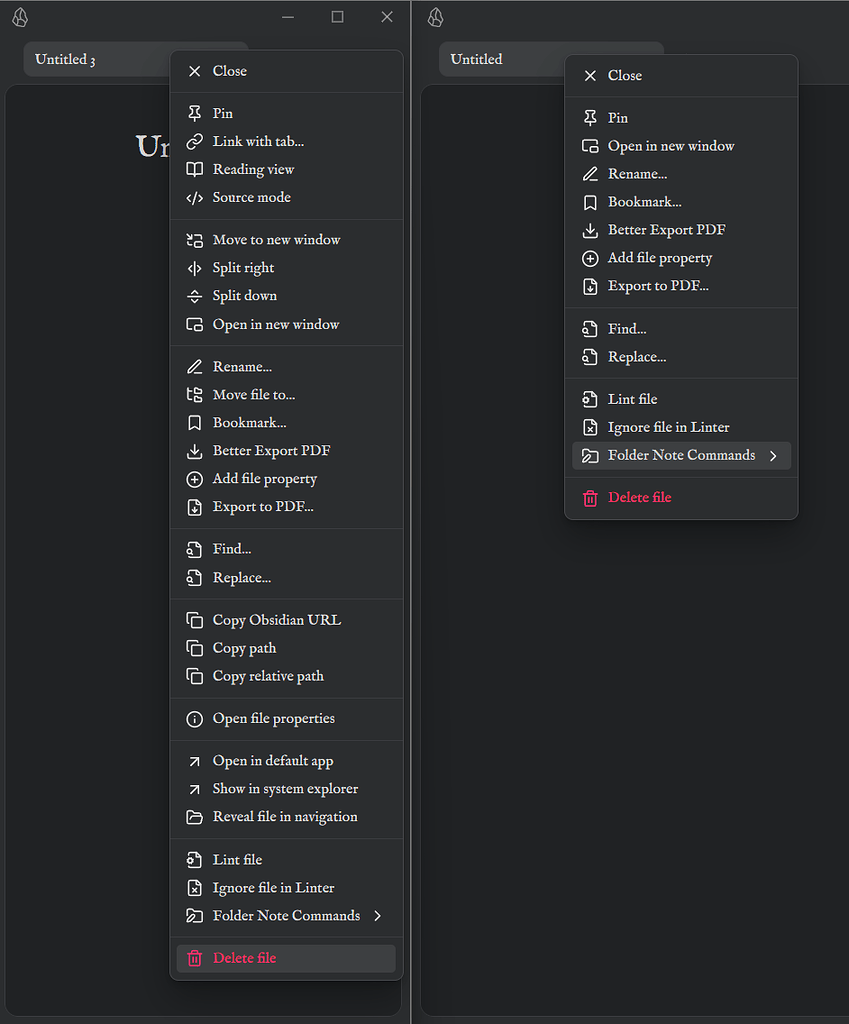Click the Copy Obsidian URL icon
The height and width of the screenshot is (1024, 849).
click(x=195, y=620)
